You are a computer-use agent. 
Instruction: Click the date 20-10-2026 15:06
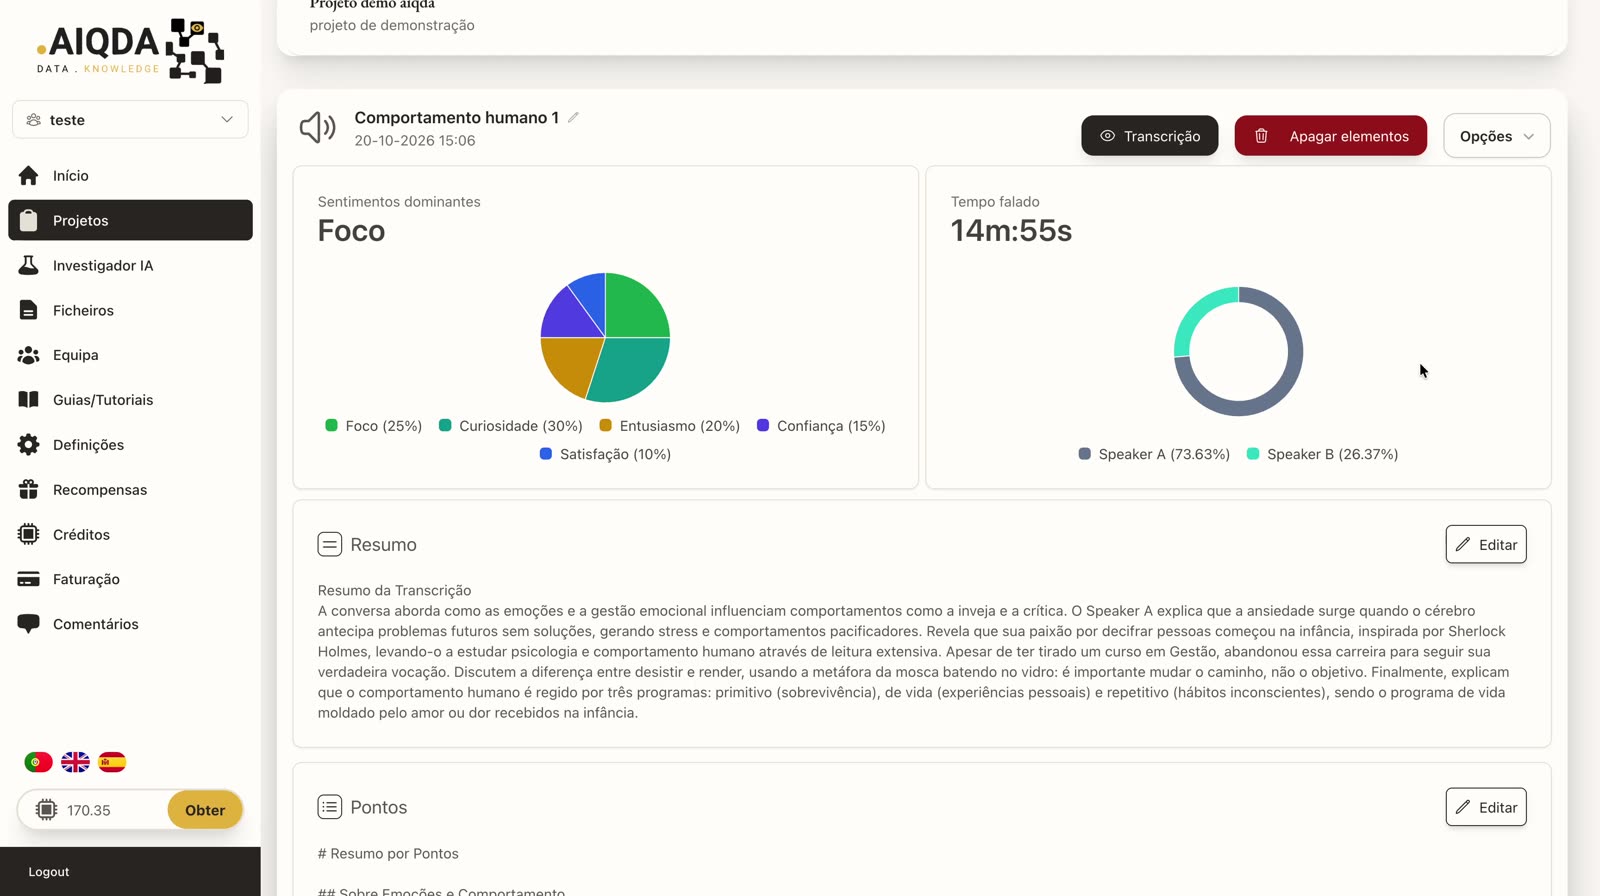point(415,141)
